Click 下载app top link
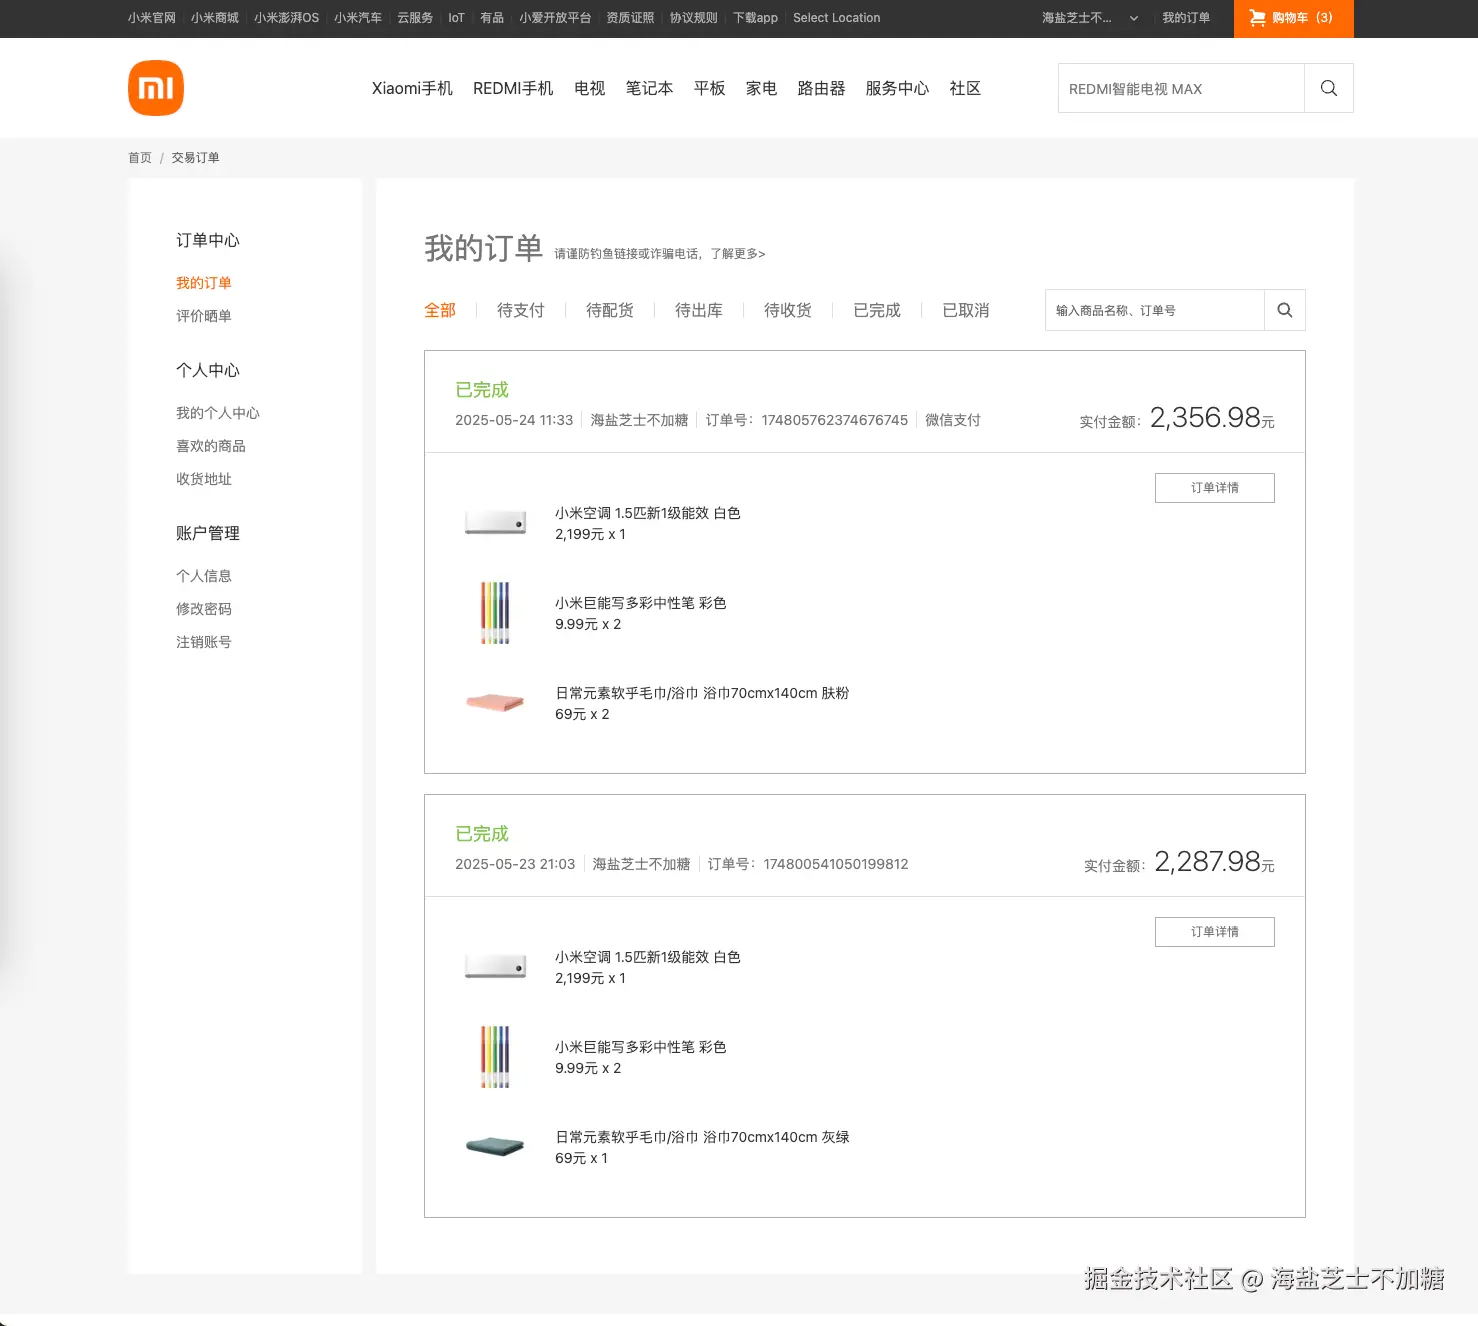 tap(755, 18)
